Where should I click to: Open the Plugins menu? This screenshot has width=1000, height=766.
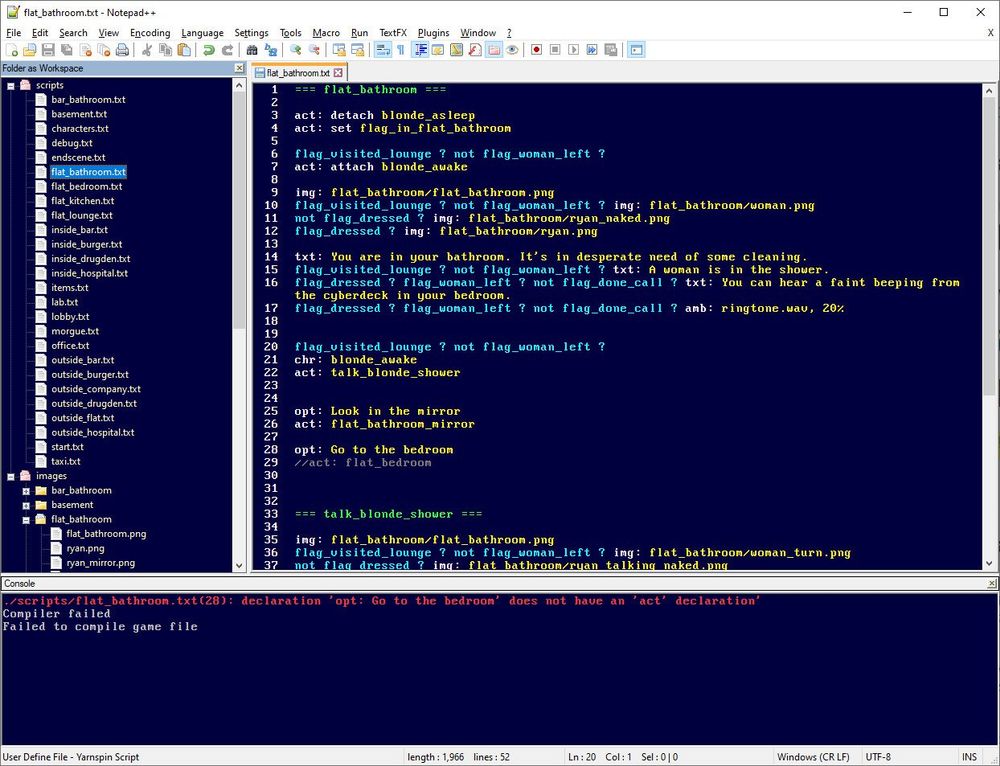click(x=433, y=33)
